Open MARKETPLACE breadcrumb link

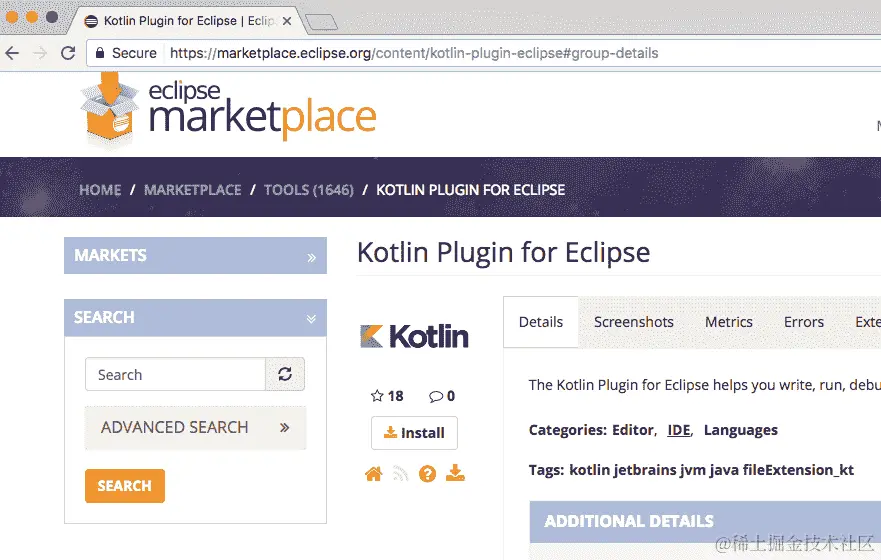tap(193, 190)
